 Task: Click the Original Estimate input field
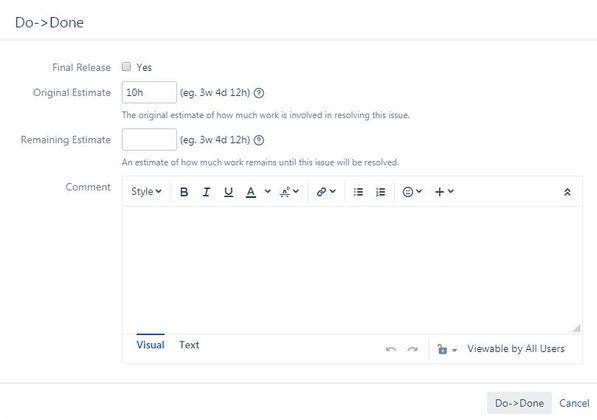click(149, 92)
